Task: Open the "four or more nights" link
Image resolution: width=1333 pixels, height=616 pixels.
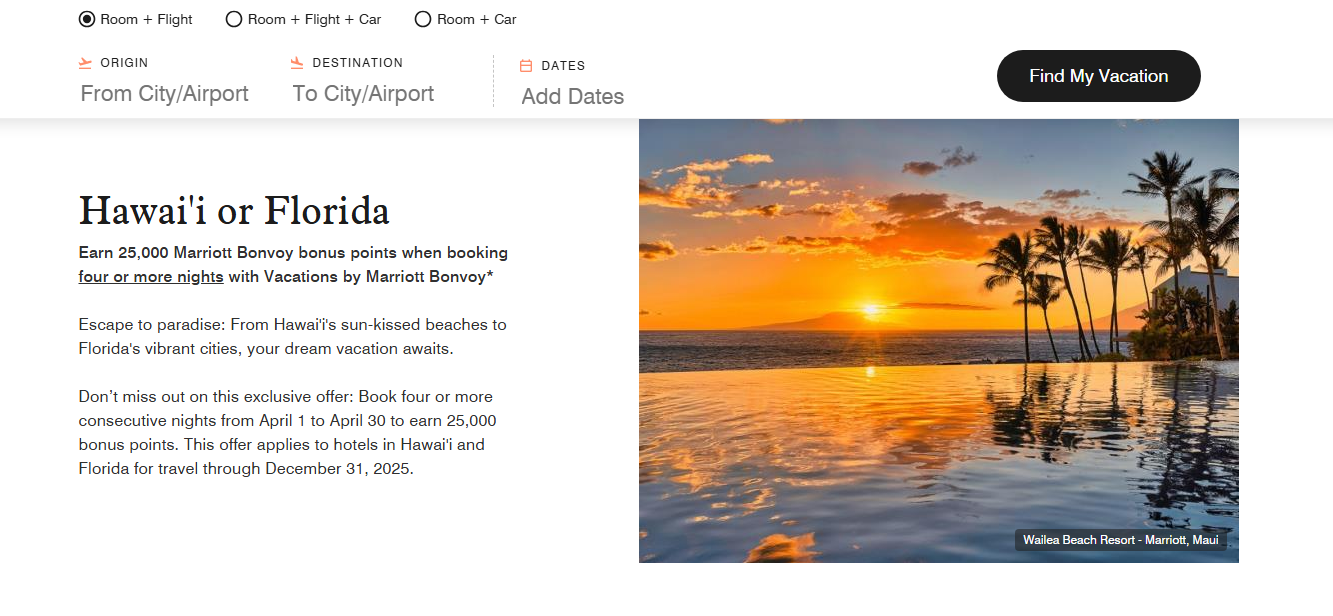Action: coord(151,277)
